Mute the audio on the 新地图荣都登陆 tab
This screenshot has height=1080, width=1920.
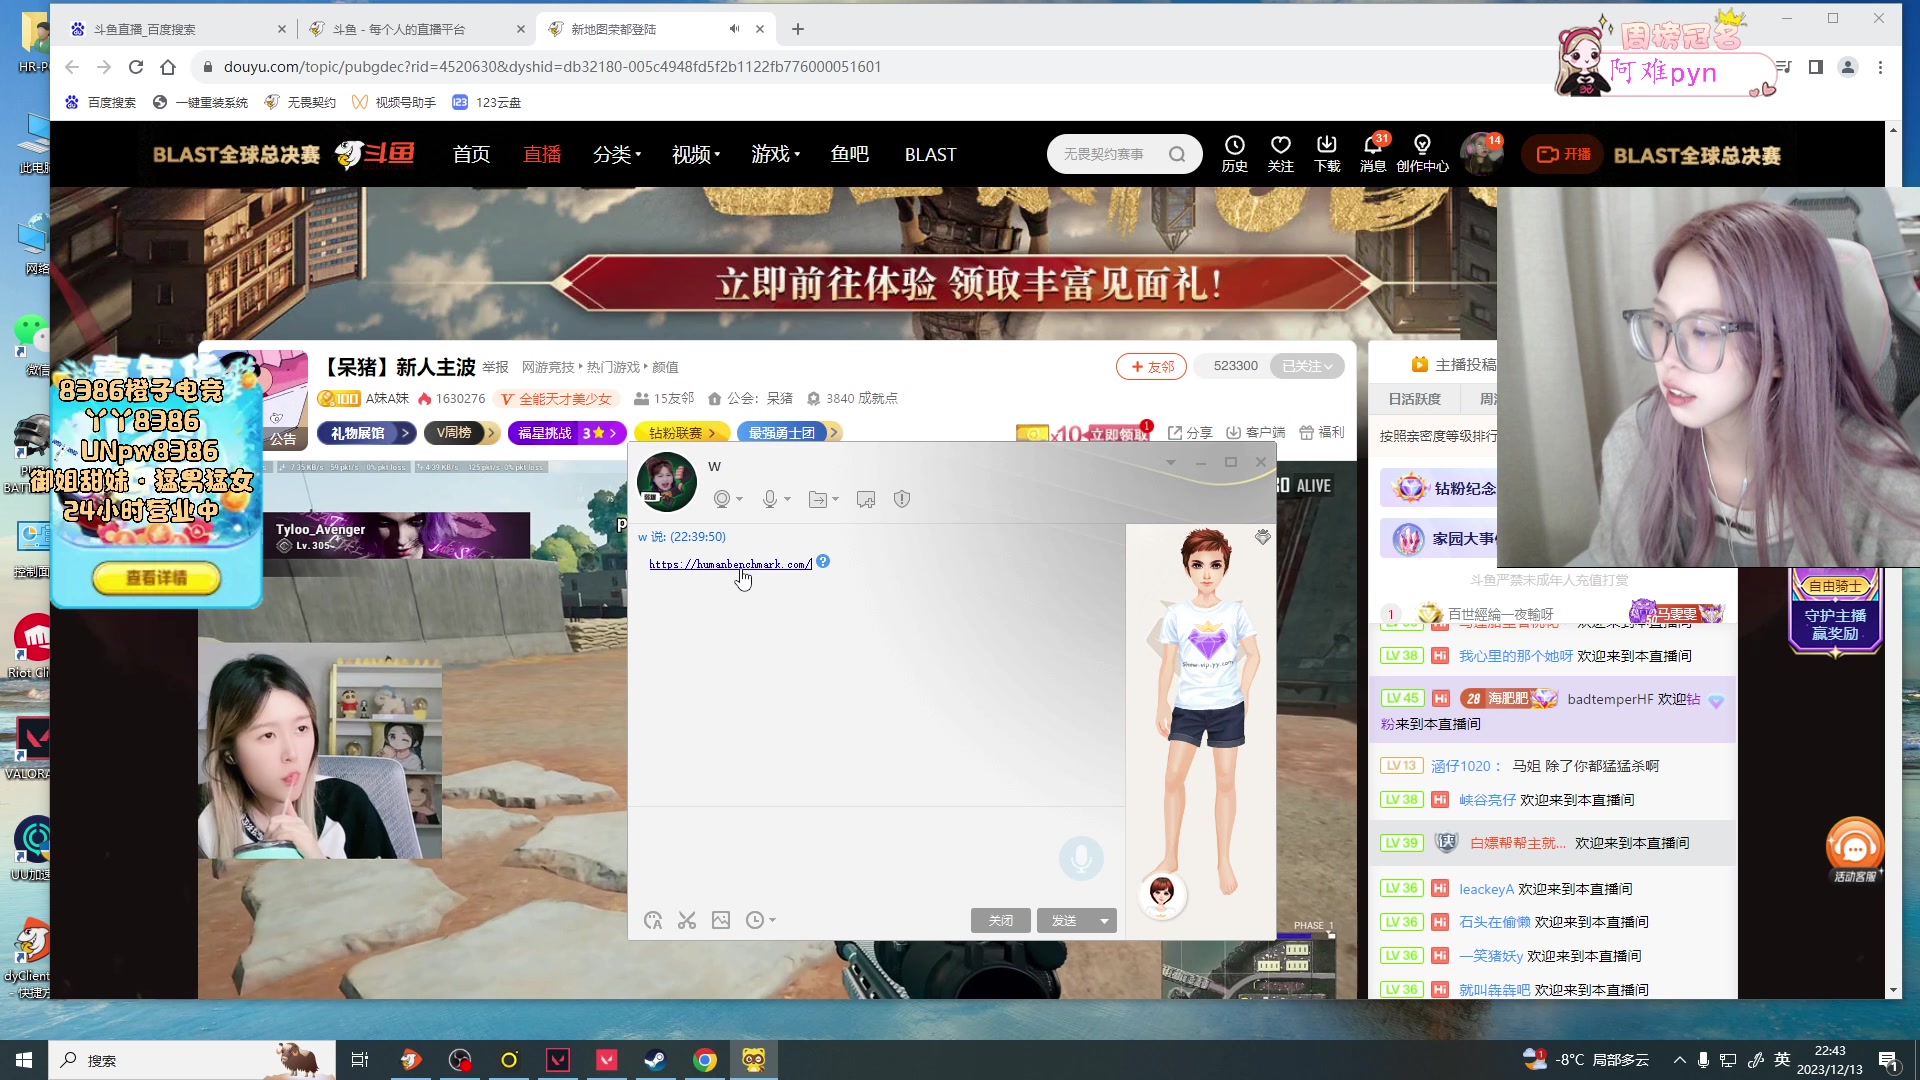point(734,29)
